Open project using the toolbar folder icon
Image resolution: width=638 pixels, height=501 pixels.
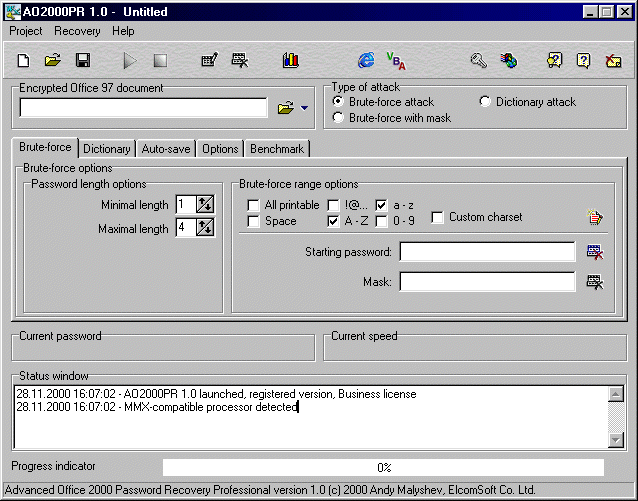pos(53,61)
